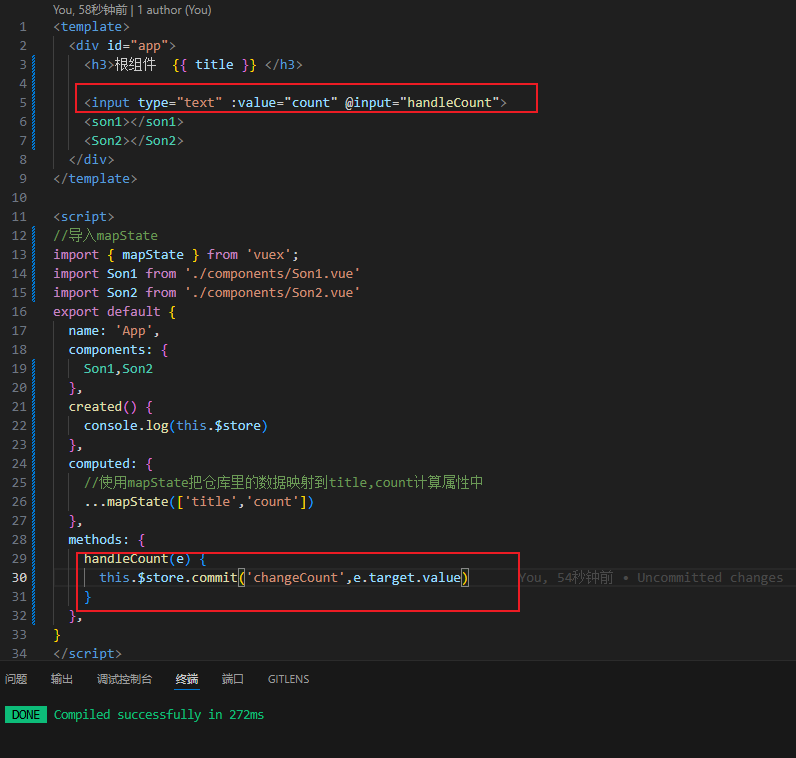
Task: Click the 'methods:' key on line 28
Action: tap(99, 539)
